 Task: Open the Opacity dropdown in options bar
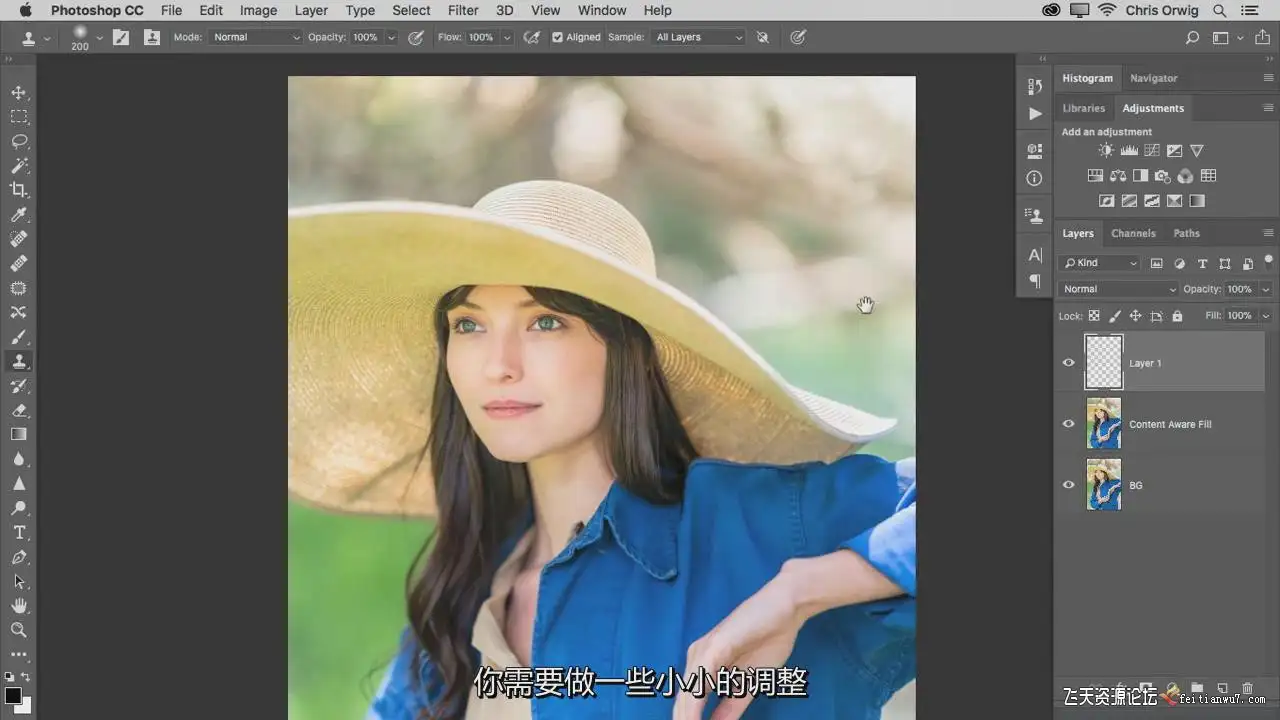[391, 38]
